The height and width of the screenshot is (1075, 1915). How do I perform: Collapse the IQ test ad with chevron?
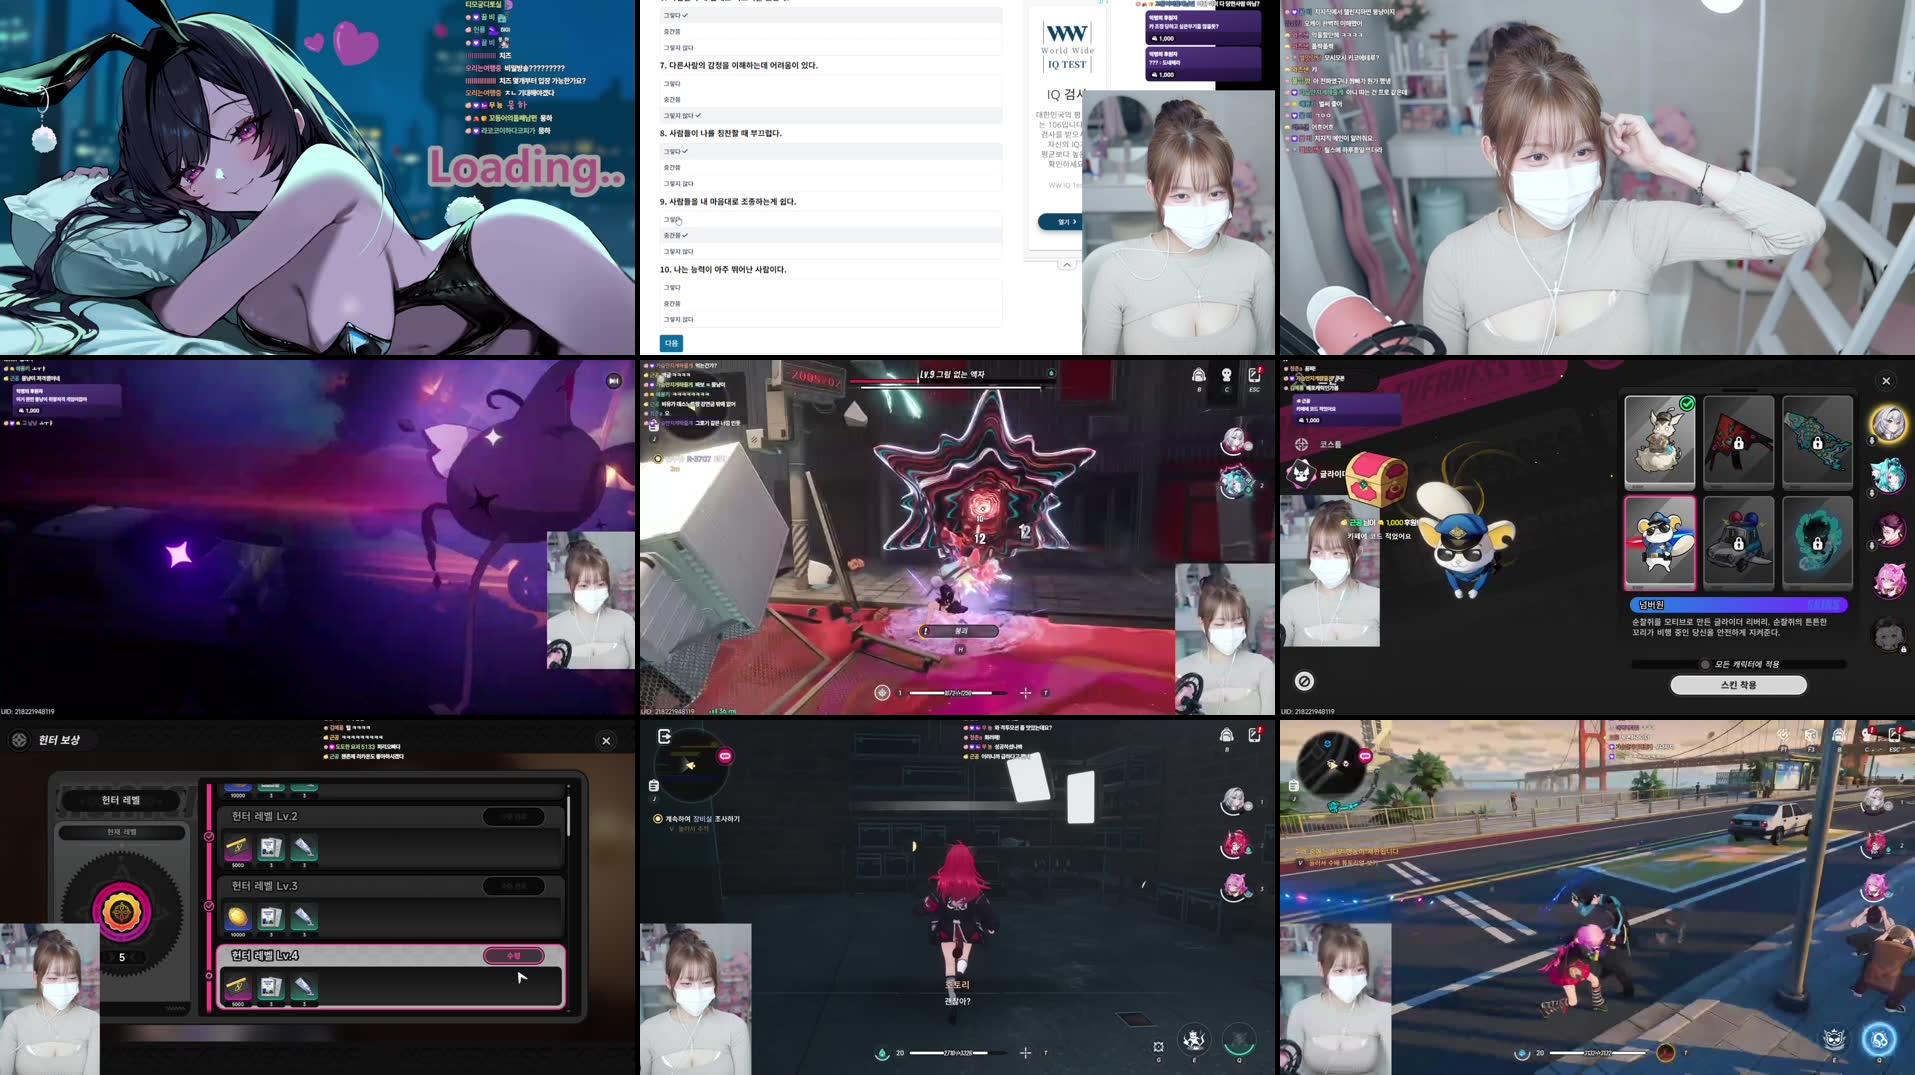tap(1066, 264)
